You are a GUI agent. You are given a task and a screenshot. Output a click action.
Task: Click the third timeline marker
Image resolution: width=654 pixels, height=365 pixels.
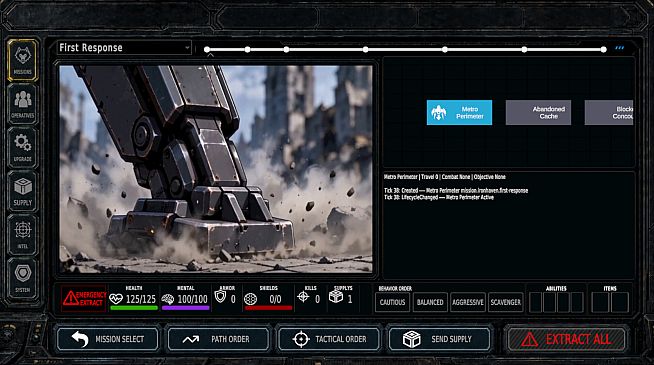(286, 50)
